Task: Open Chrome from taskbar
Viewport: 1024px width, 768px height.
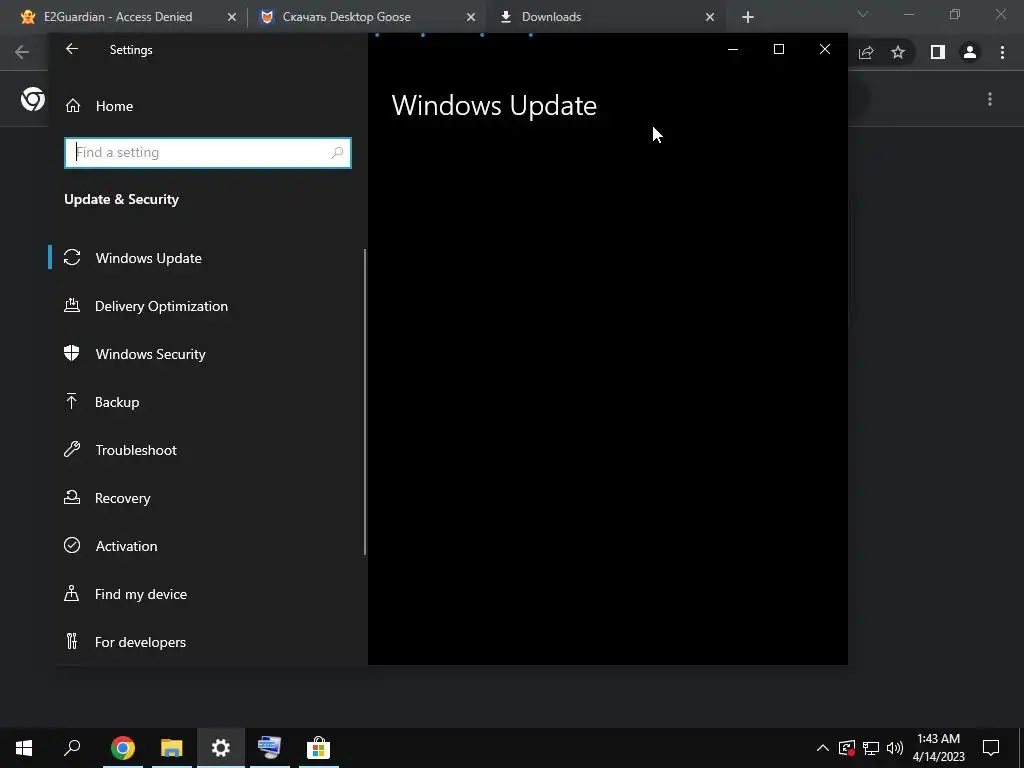Action: pyautogui.click(x=123, y=748)
